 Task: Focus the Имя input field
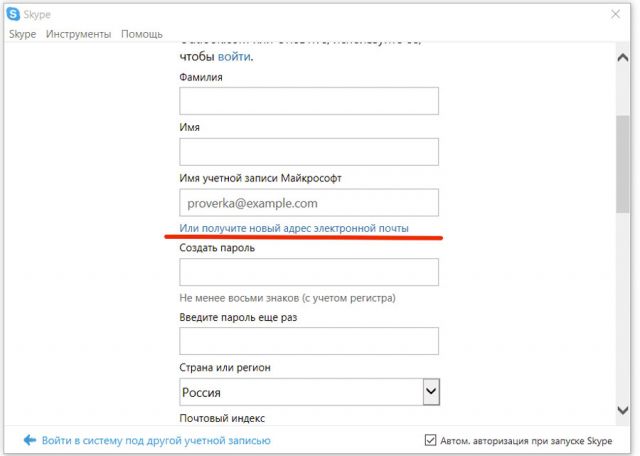coord(309,152)
